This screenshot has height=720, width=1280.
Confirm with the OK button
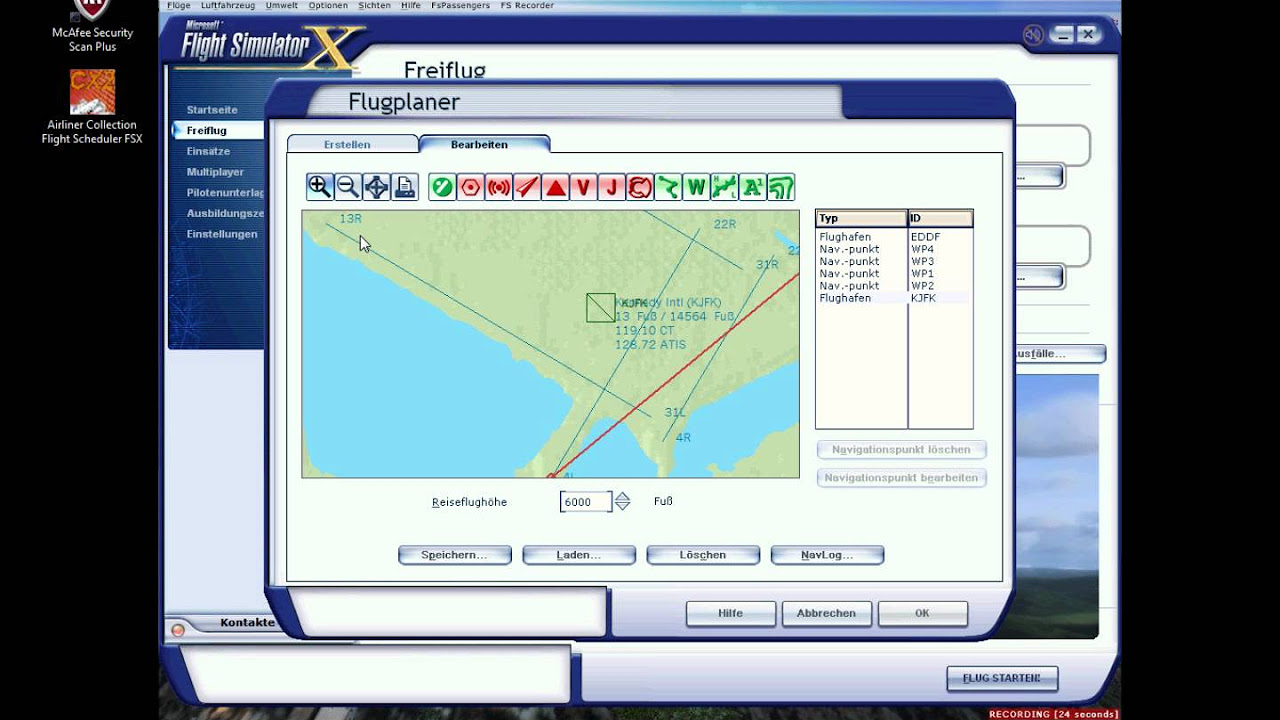922,613
